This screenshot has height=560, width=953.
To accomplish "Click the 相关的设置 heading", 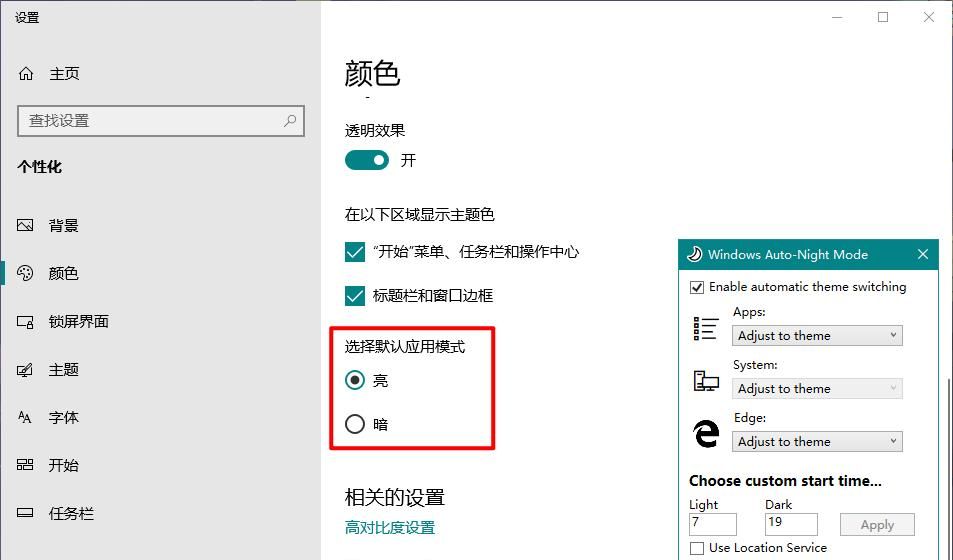I will 394,498.
